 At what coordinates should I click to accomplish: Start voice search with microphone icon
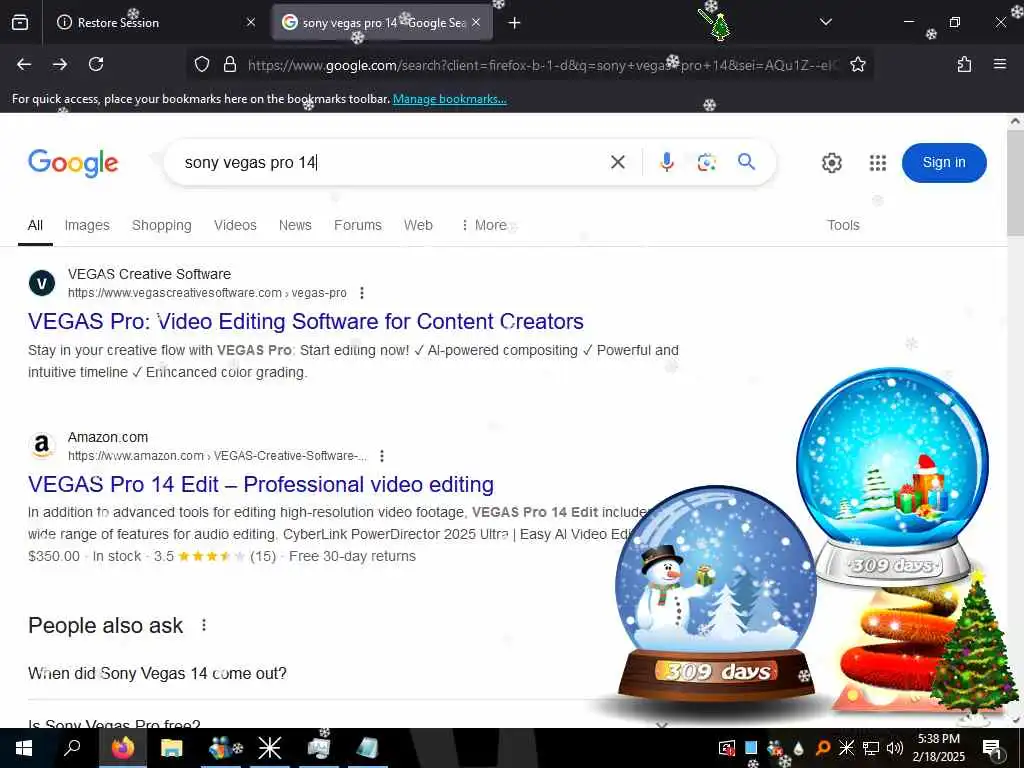coord(666,162)
